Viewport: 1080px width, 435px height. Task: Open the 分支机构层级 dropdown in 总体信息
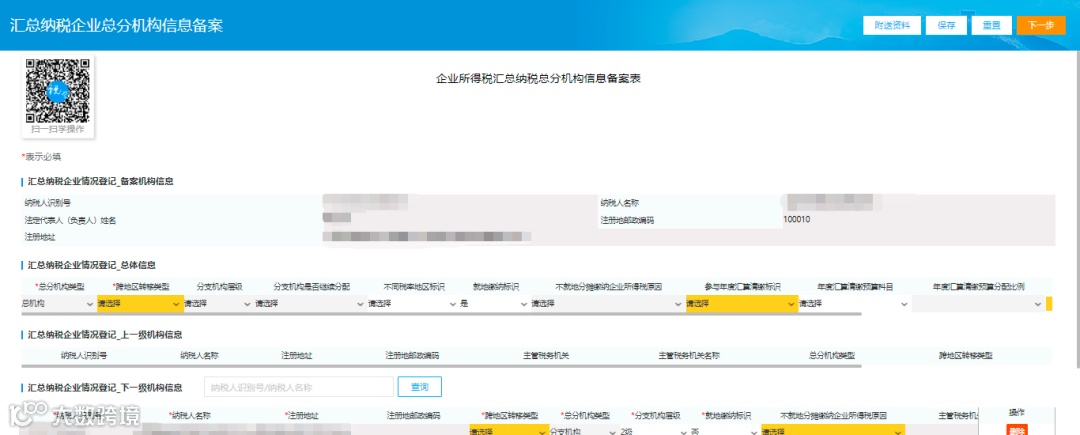click(217, 304)
